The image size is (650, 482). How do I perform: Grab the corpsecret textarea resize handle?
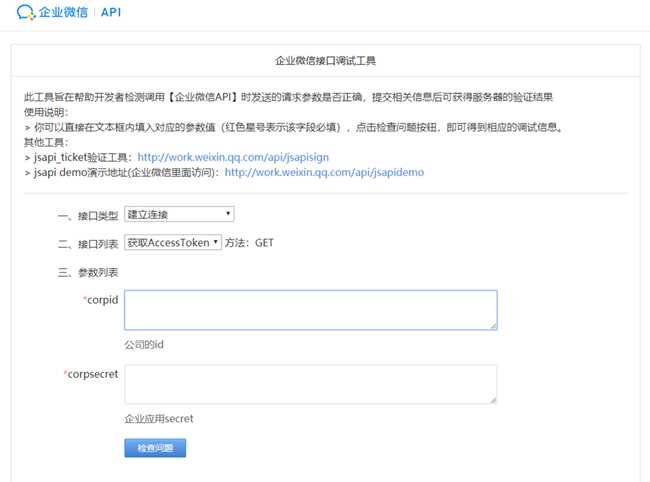(493, 400)
